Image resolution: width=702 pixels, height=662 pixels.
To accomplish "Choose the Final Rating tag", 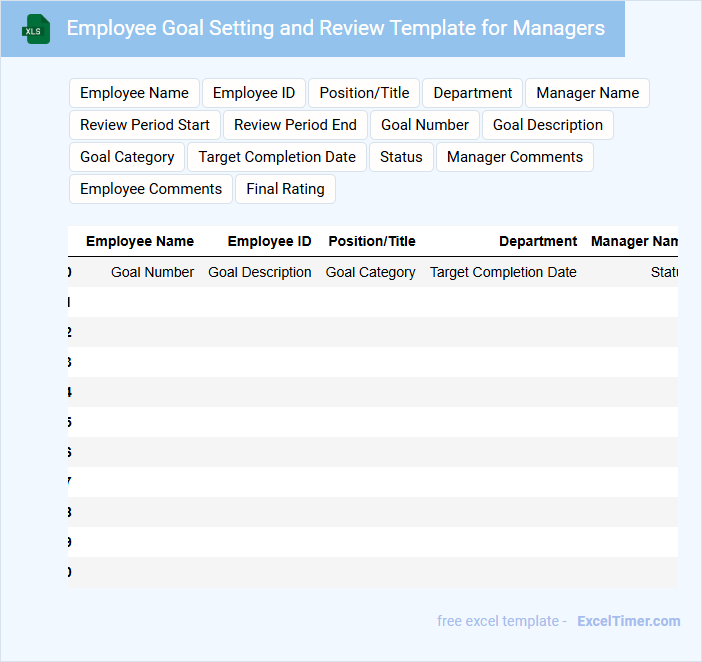I will pyautogui.click(x=285, y=189).
